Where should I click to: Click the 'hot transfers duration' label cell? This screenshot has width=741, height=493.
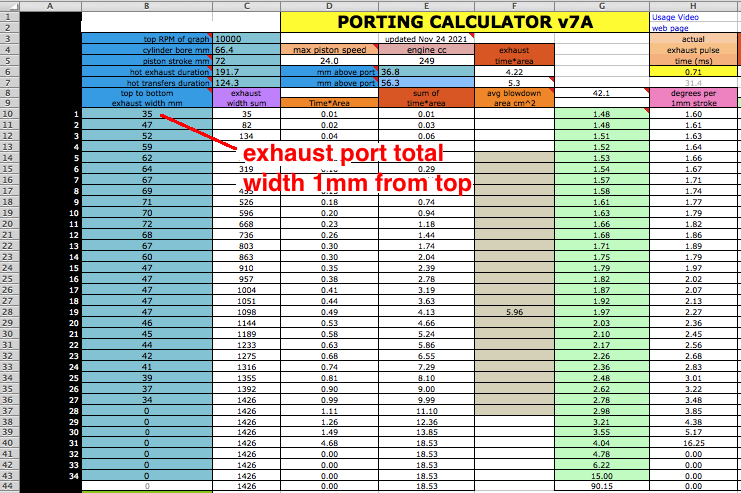click(147, 83)
